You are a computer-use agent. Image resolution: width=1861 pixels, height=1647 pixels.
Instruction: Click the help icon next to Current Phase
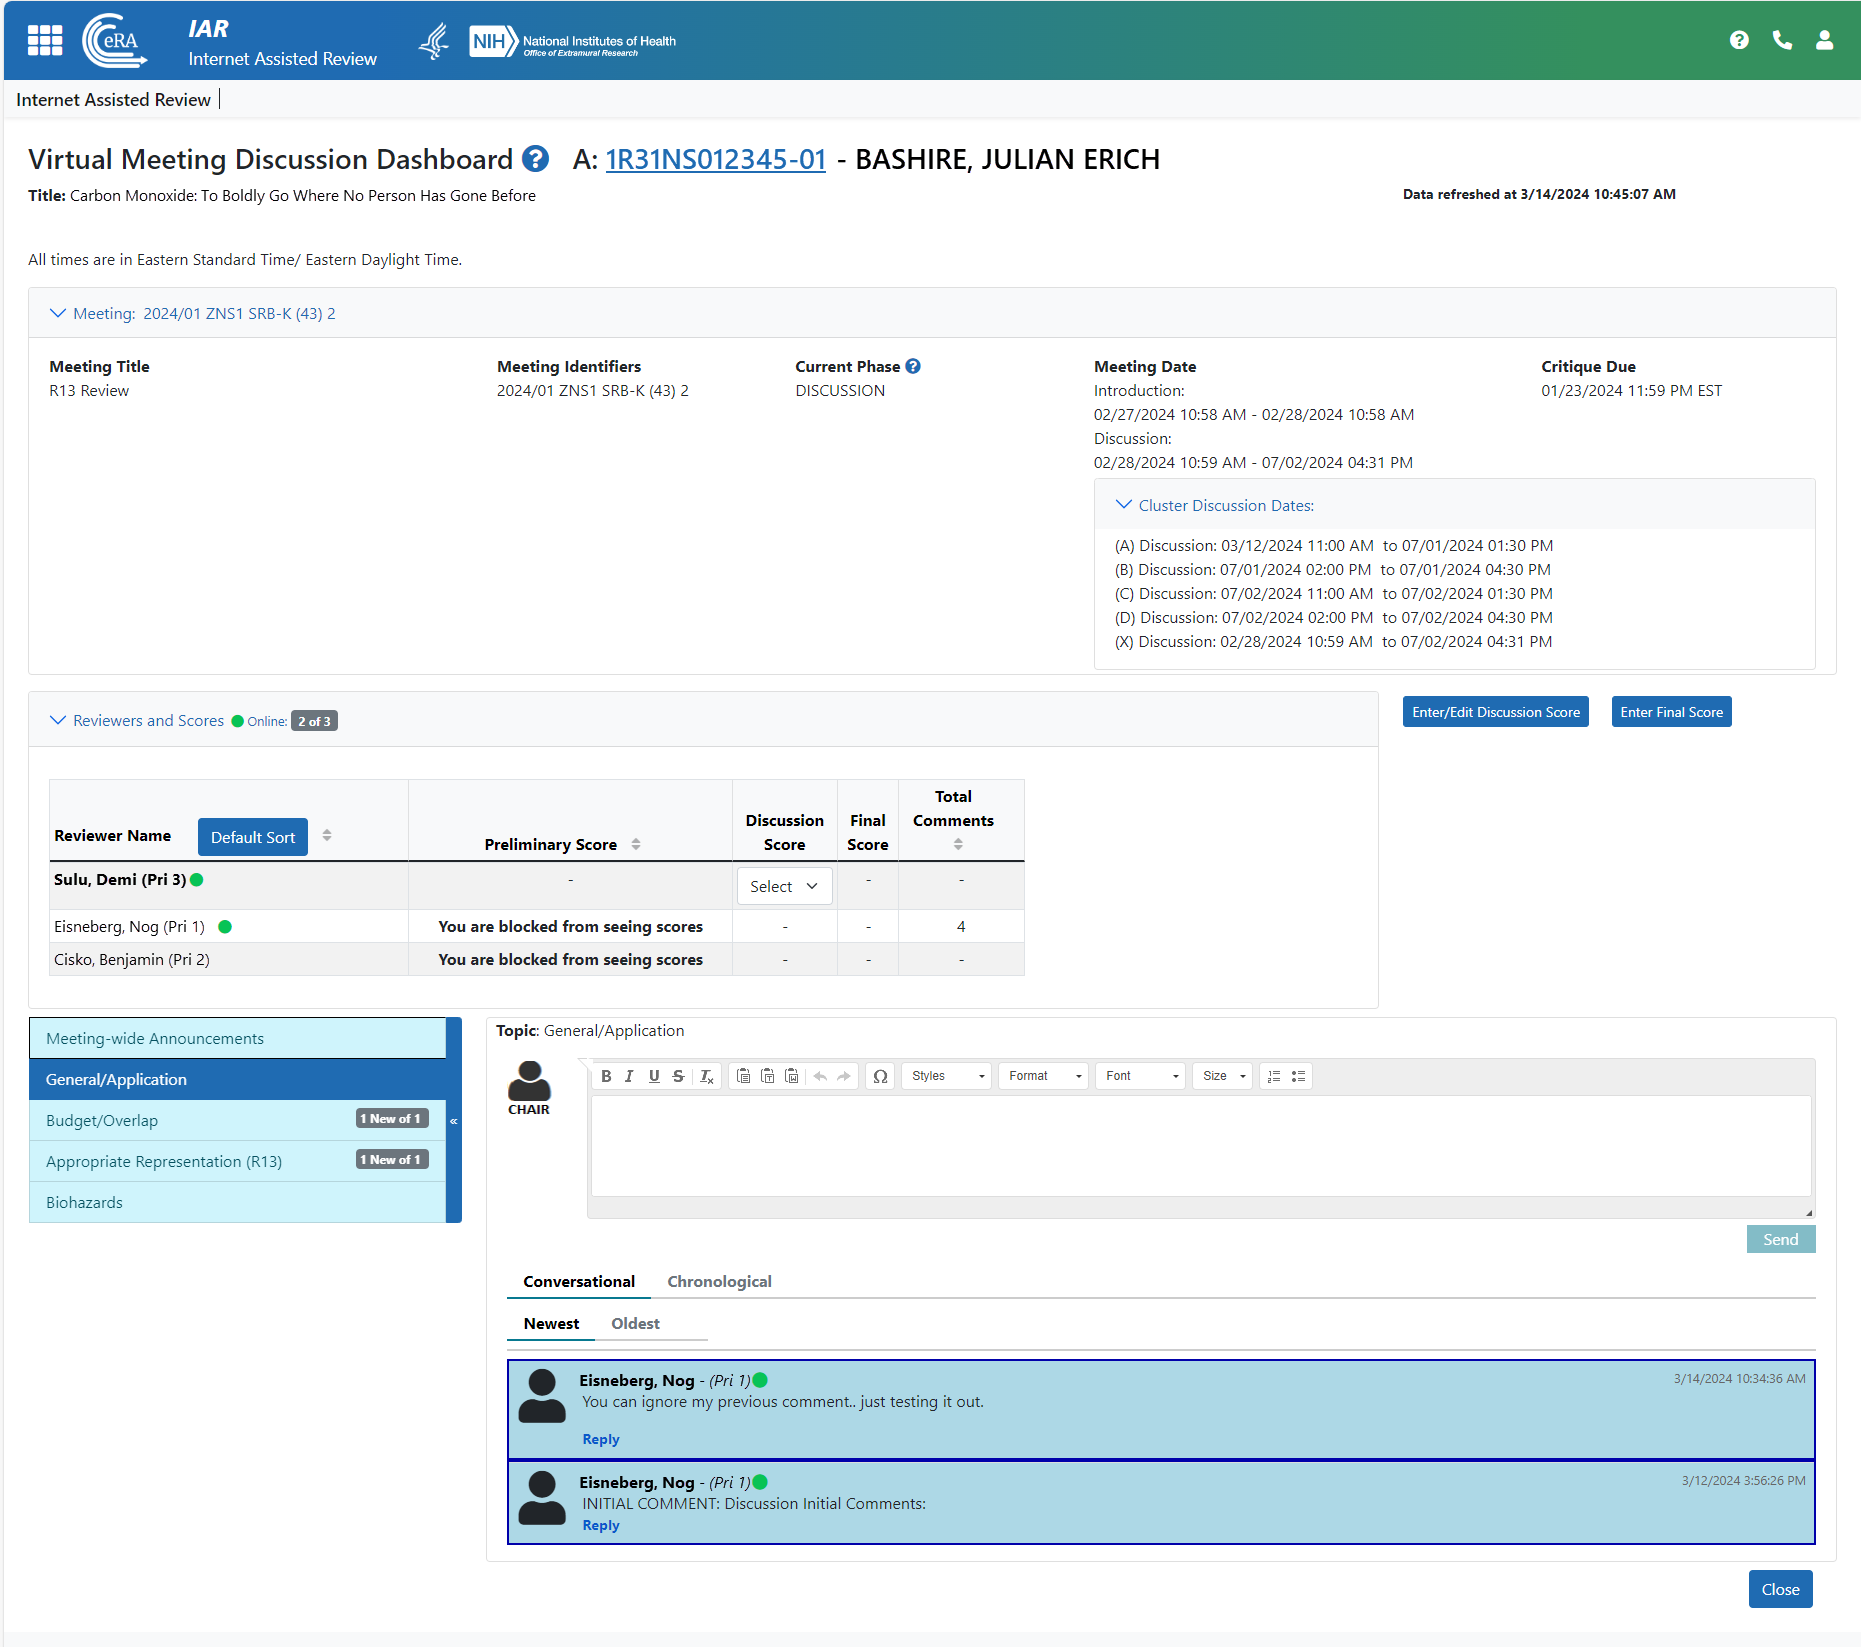(913, 366)
